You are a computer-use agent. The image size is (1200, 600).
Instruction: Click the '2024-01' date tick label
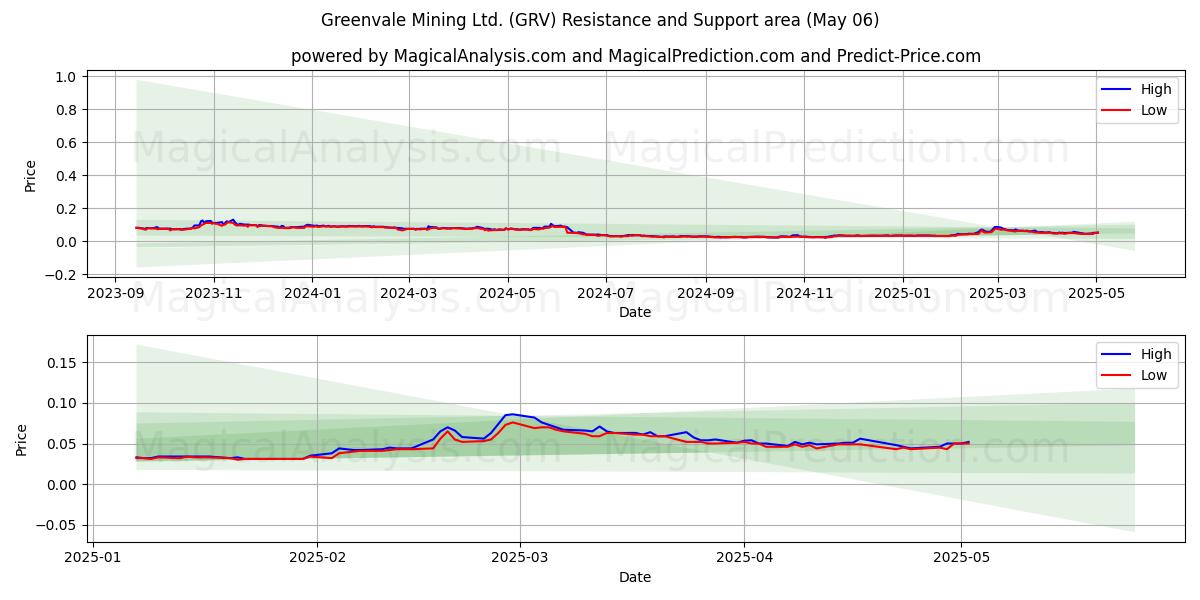click(312, 293)
